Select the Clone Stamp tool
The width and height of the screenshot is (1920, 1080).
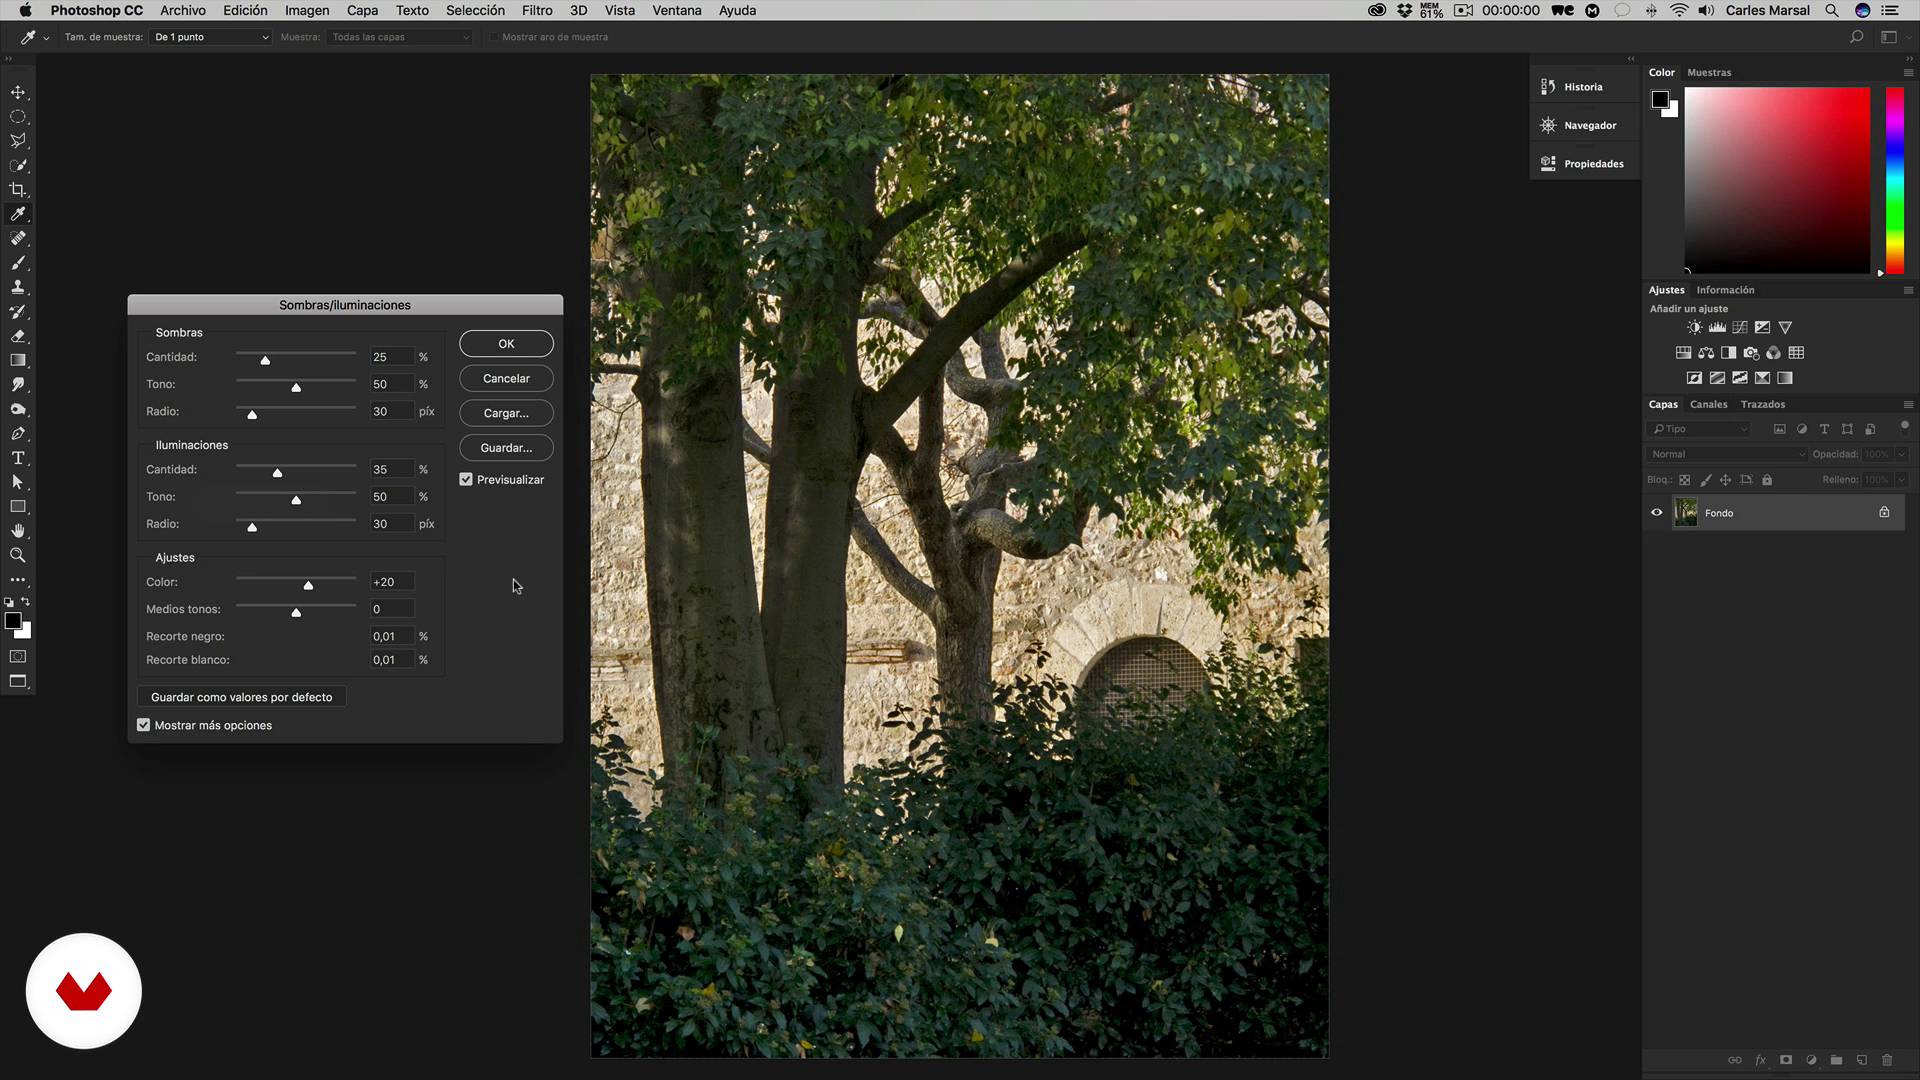18,287
